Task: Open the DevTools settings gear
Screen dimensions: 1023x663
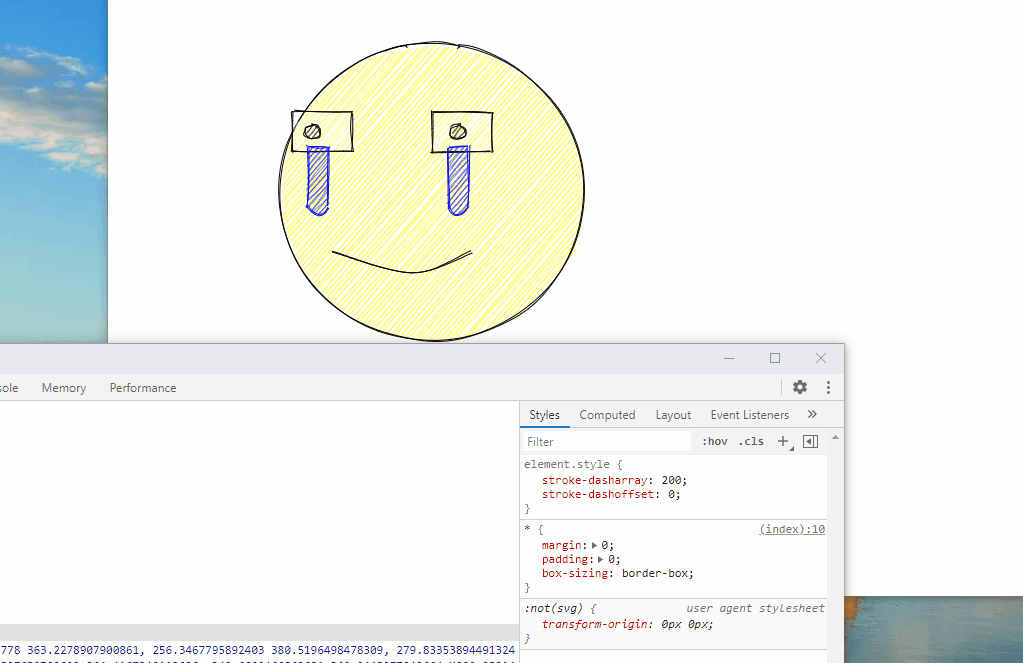Action: tap(799, 387)
